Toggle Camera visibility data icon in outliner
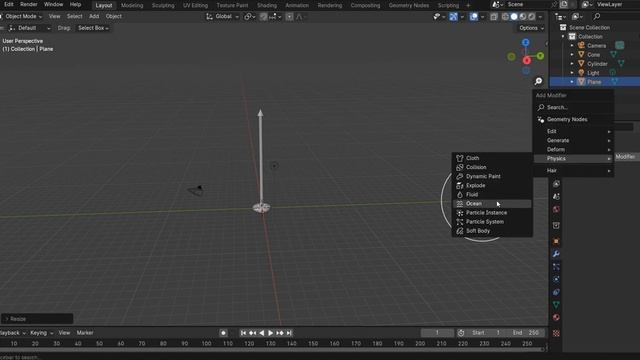The image size is (640, 360). (620, 46)
